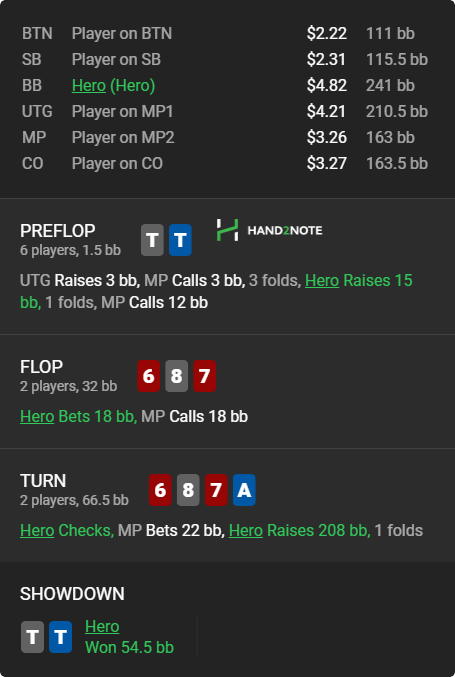This screenshot has height=677, width=455.
Task: Click the blue A card on the turn
Action: [244, 490]
